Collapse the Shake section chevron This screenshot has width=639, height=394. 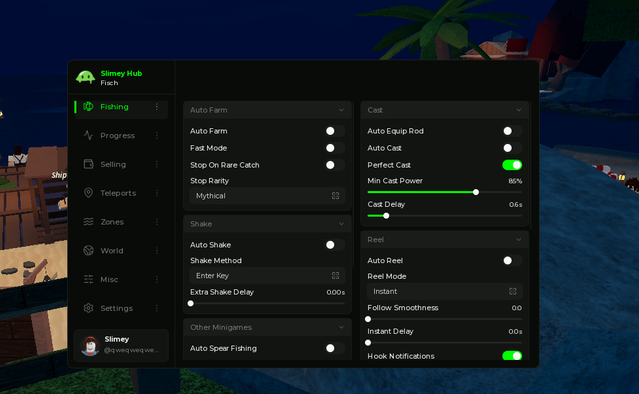coord(341,224)
